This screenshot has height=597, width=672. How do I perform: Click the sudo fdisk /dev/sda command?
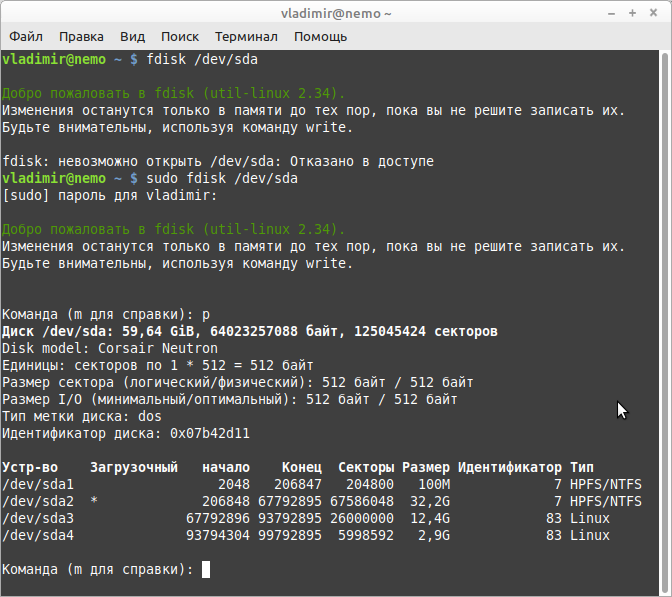222,178
